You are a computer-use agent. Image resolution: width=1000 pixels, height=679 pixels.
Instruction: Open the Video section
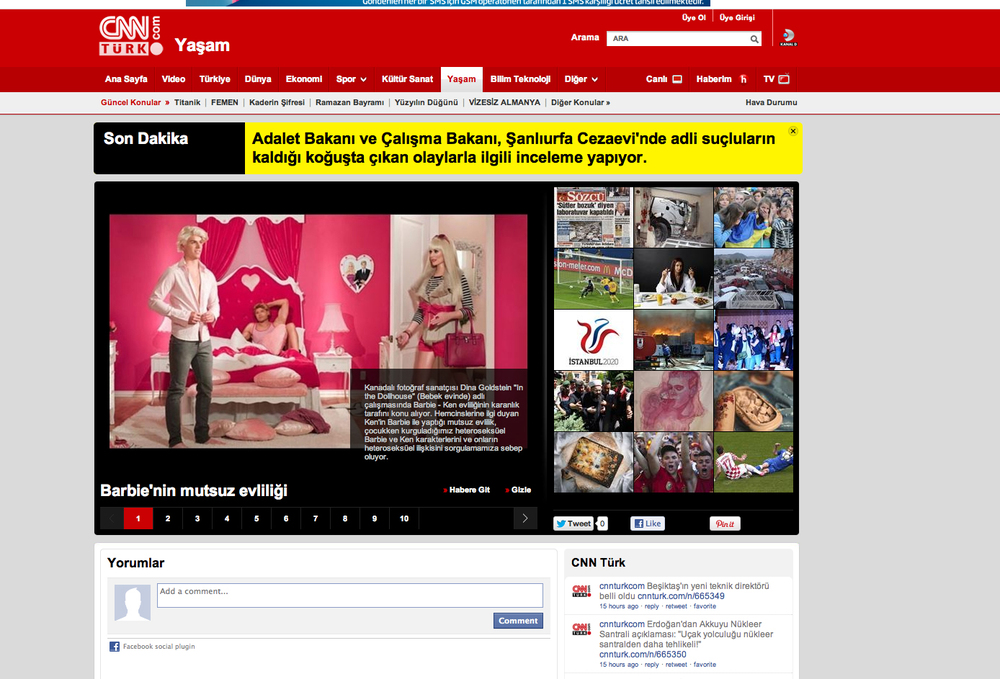173,79
